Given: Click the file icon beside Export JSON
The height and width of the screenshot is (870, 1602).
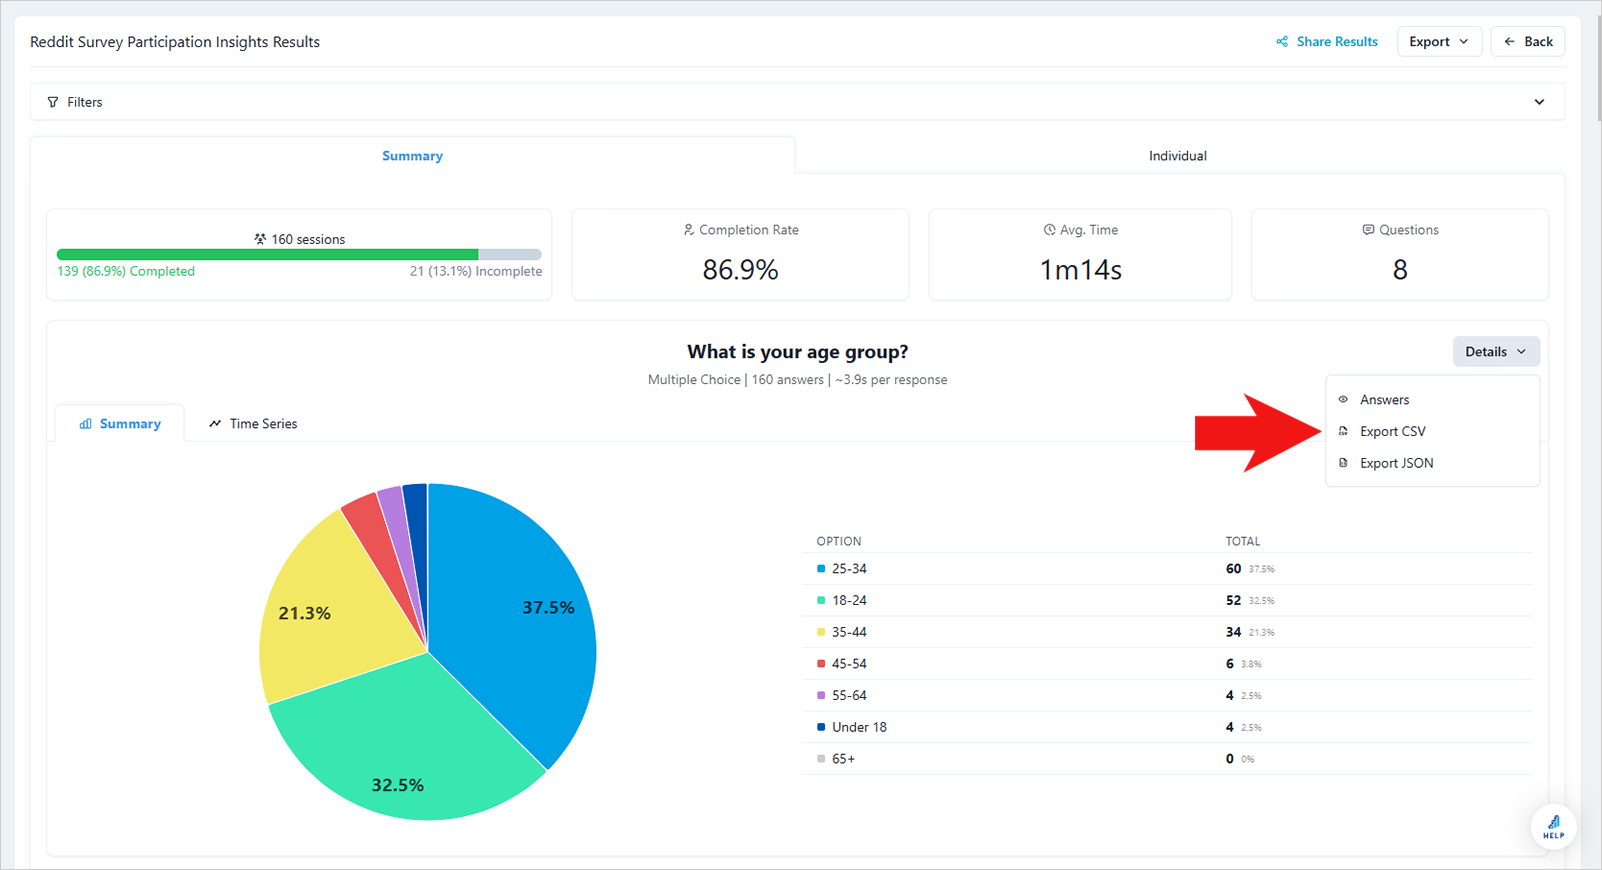Looking at the screenshot, I should [x=1343, y=463].
